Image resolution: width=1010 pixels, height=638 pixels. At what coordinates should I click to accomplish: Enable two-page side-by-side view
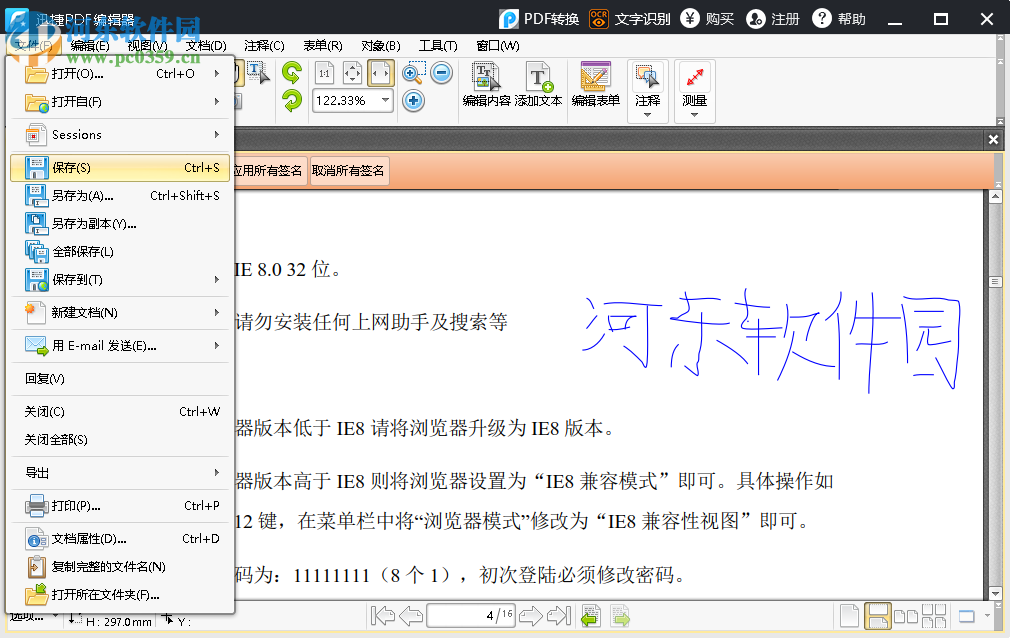(906, 615)
